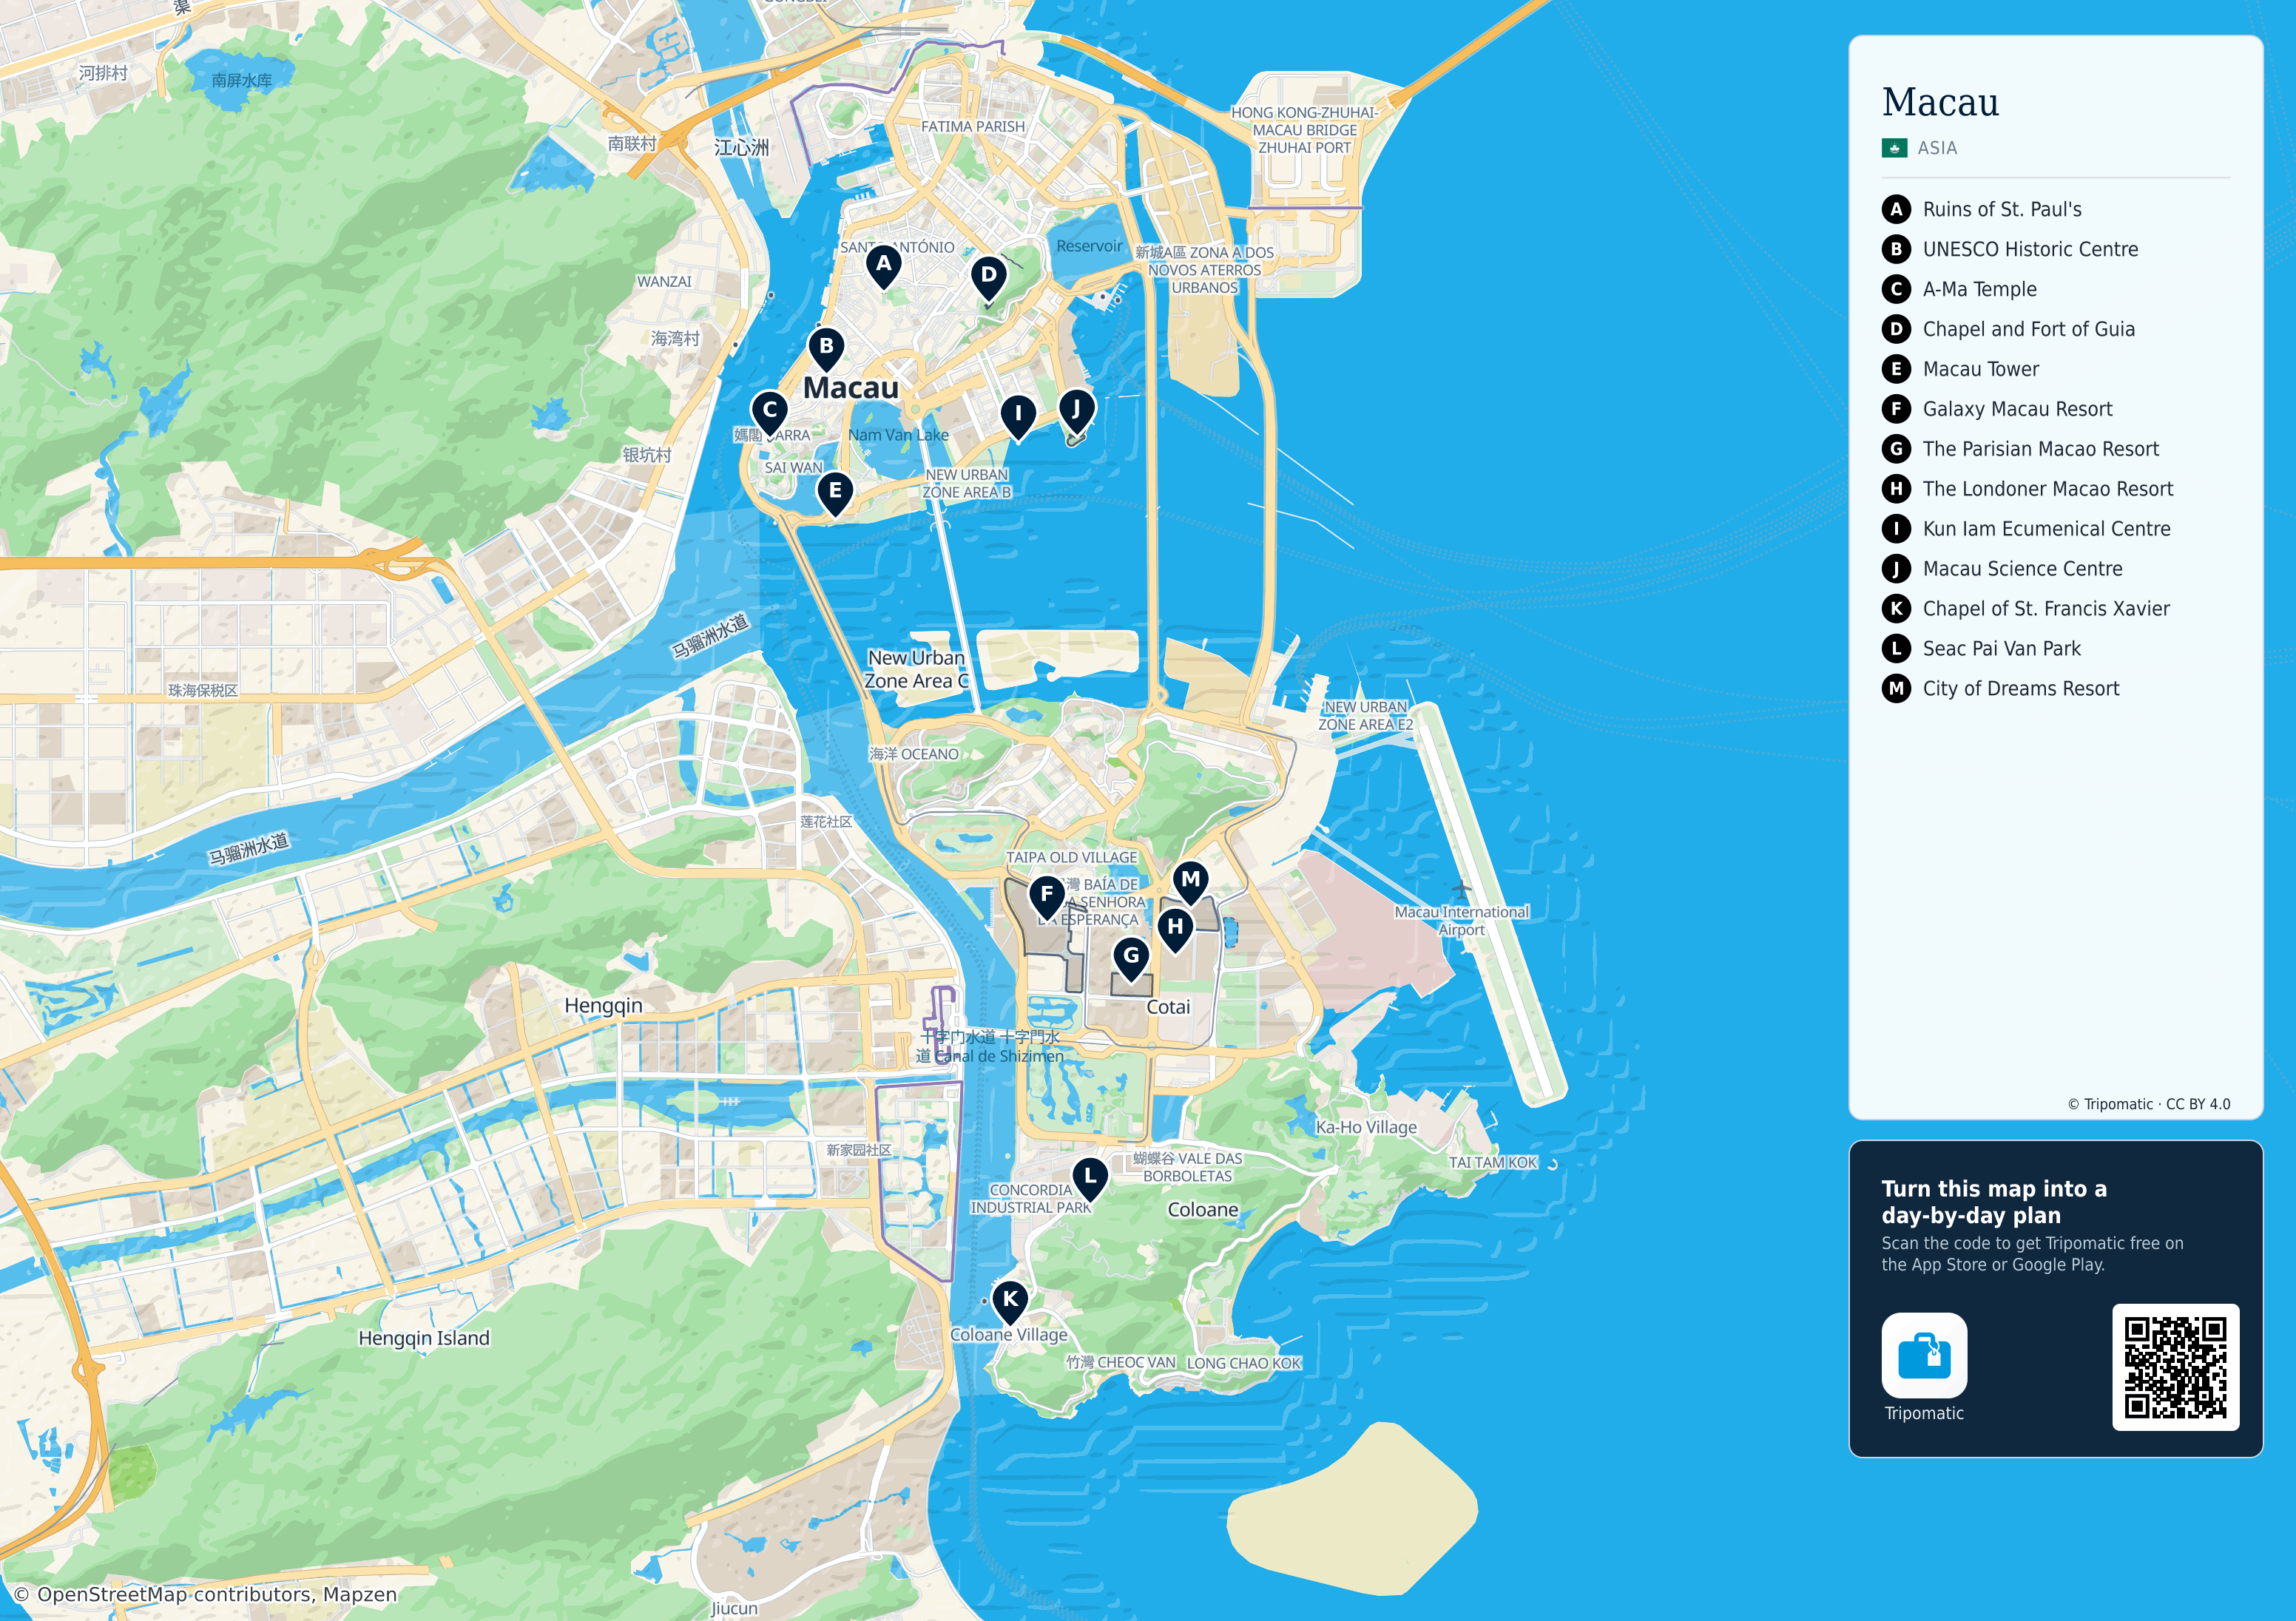Select 'Macau Tower' legend entry
The width and height of the screenshot is (2296, 1621).
pyautogui.click(x=1980, y=369)
